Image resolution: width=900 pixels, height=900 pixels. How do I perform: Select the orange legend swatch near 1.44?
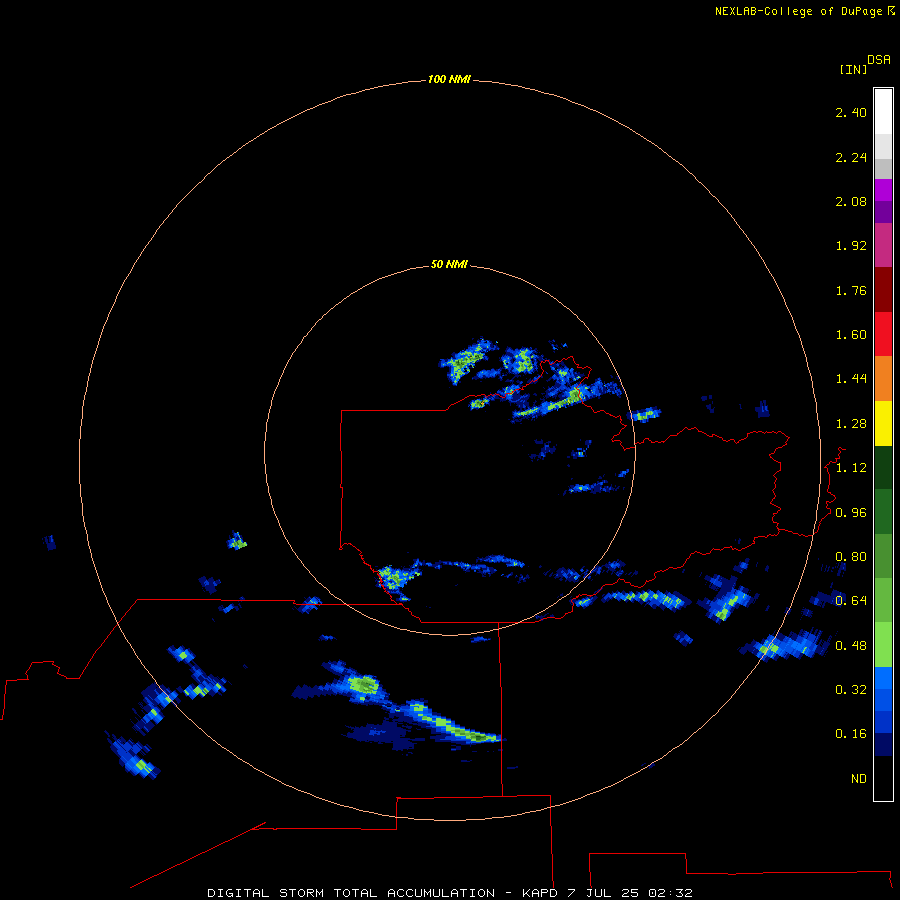(883, 379)
